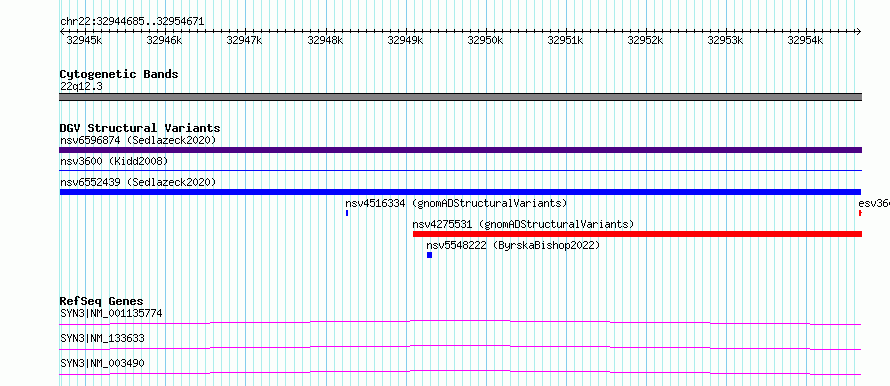Click the thick blue nsv6552439 variant bar

[460, 192]
